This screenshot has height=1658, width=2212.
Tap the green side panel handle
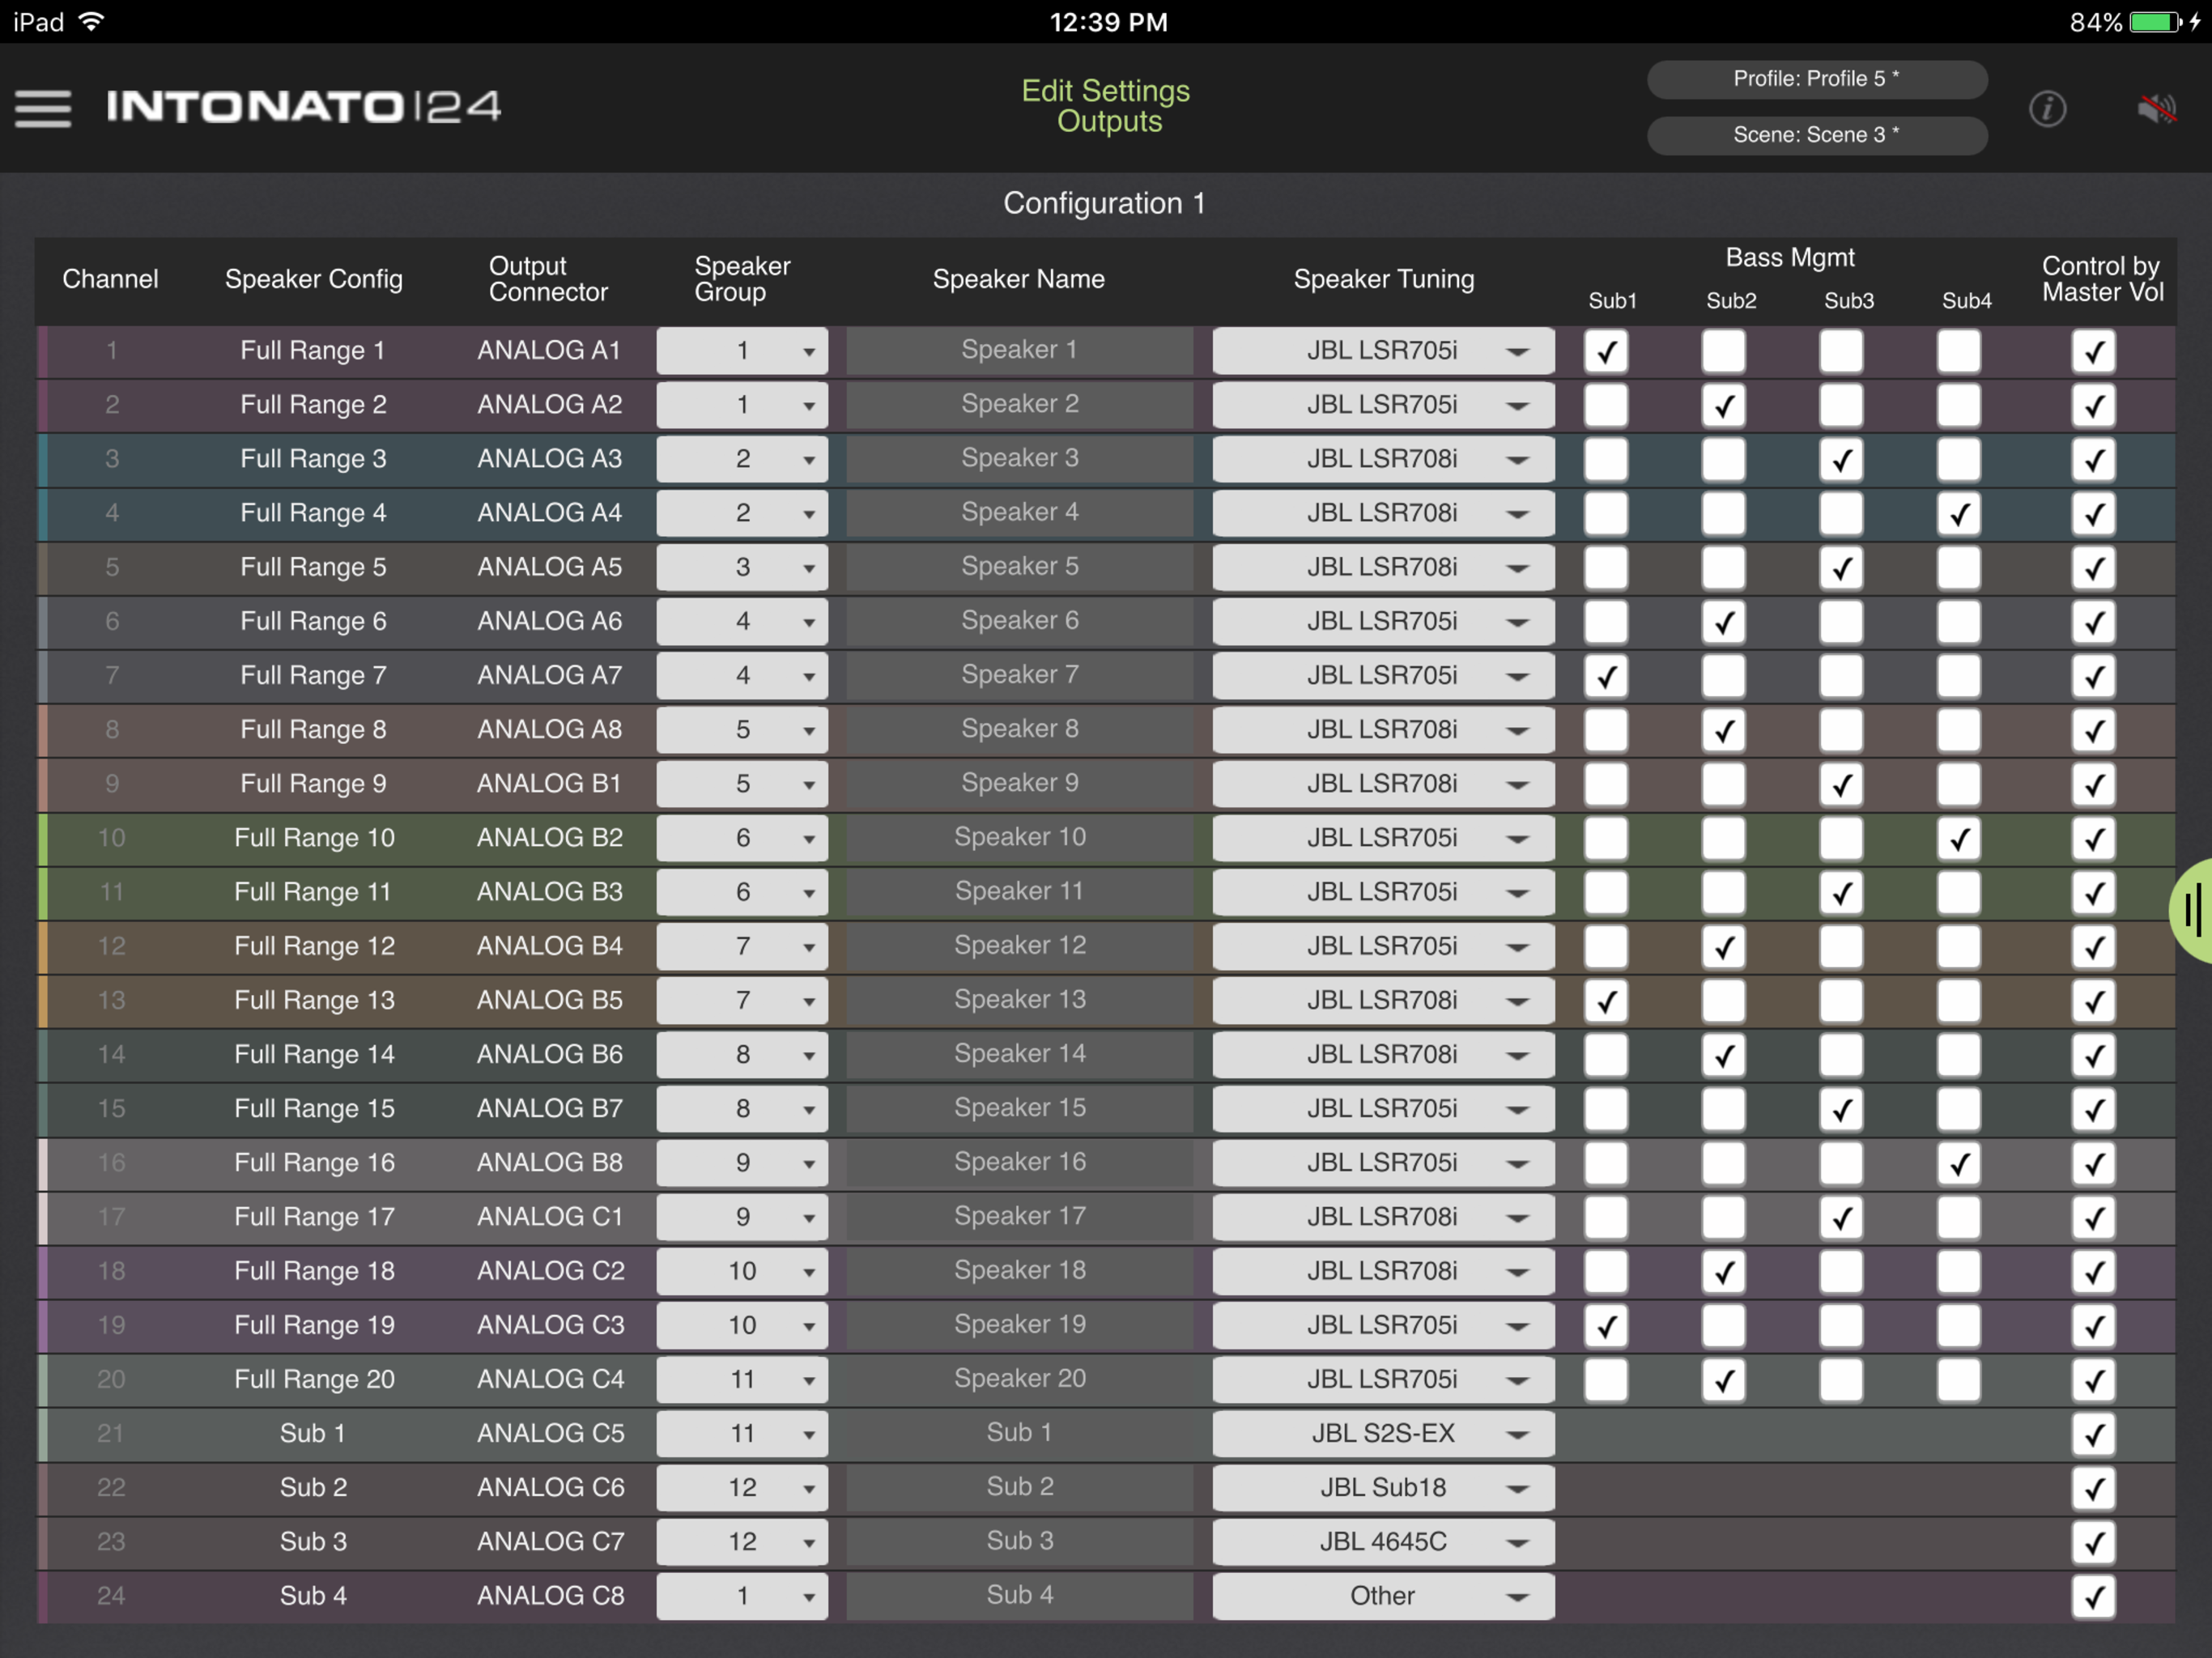[2192, 910]
